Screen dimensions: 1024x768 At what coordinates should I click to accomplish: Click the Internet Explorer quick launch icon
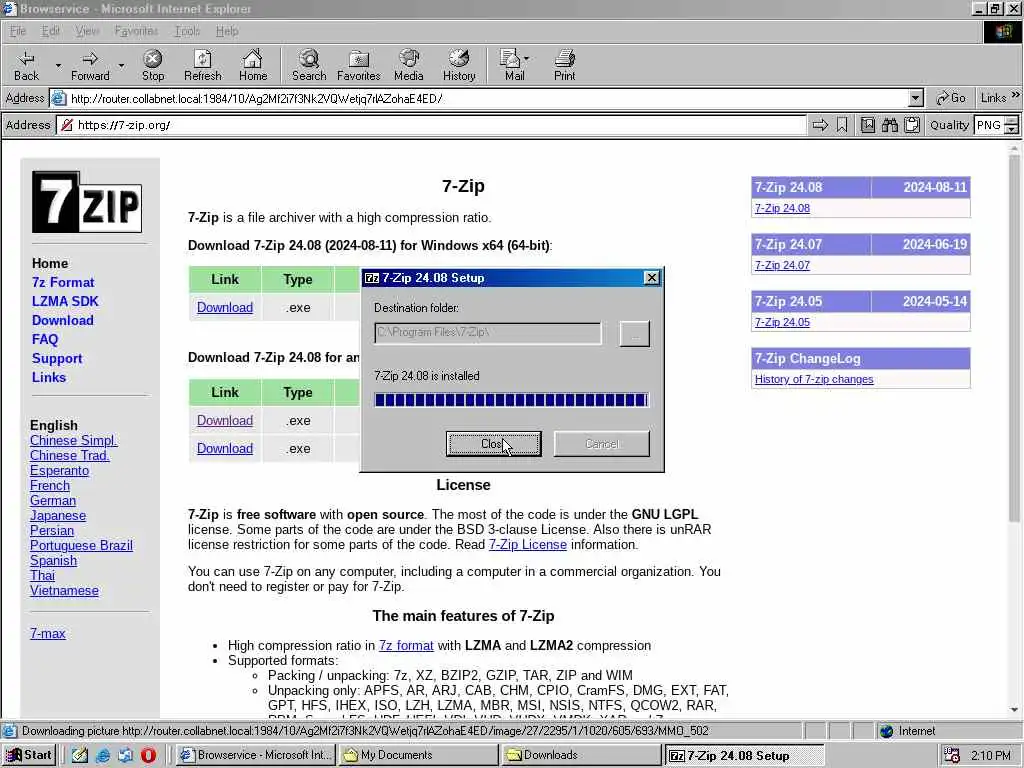(x=103, y=755)
